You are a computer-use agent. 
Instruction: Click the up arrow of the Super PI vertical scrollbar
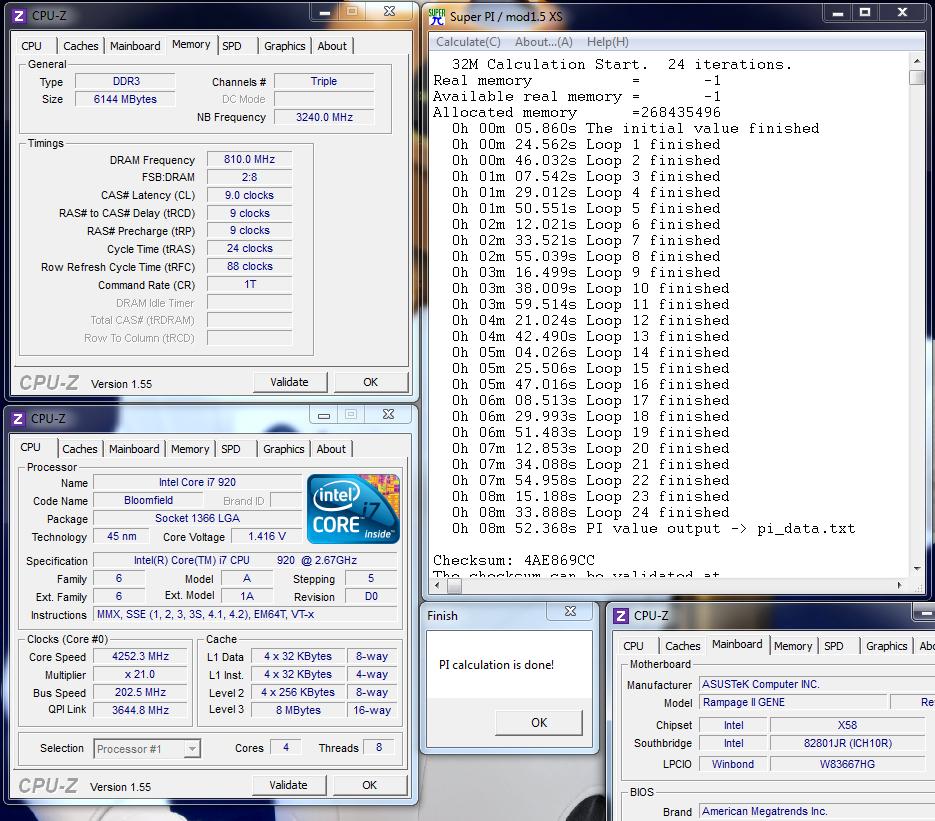pos(917,61)
